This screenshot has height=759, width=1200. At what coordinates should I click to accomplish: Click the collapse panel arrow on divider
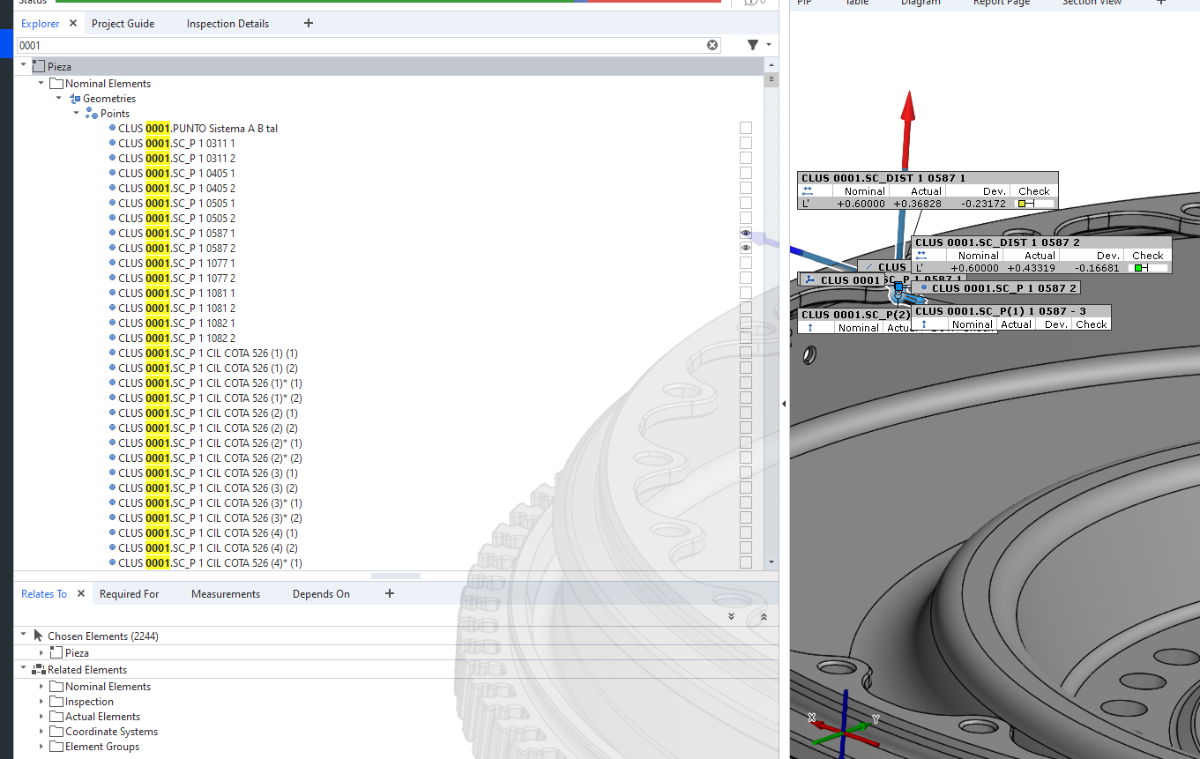(784, 403)
